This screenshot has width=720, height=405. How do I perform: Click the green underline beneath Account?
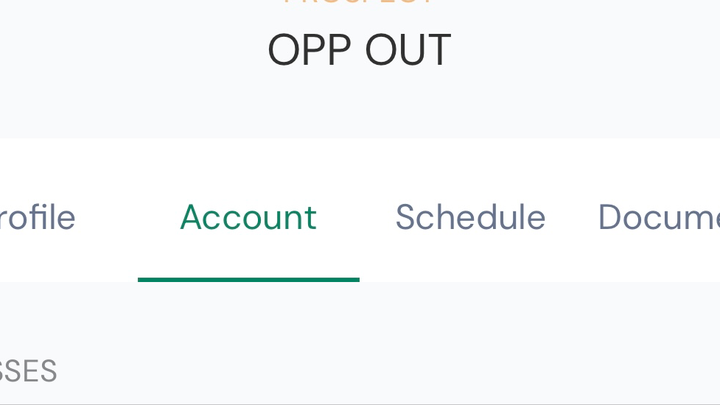point(248,279)
